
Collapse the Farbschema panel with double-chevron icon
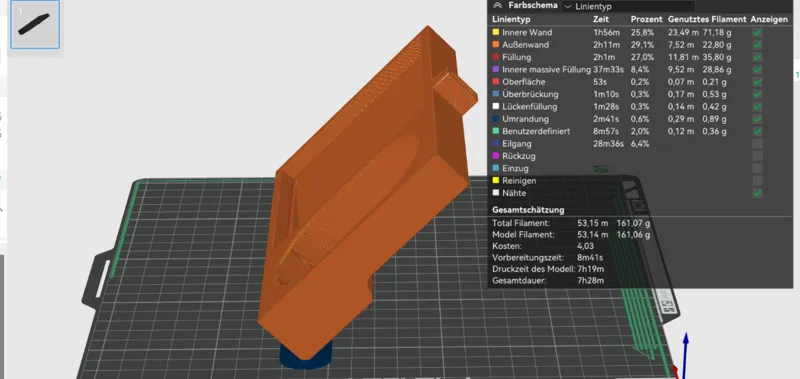pyautogui.click(x=498, y=6)
